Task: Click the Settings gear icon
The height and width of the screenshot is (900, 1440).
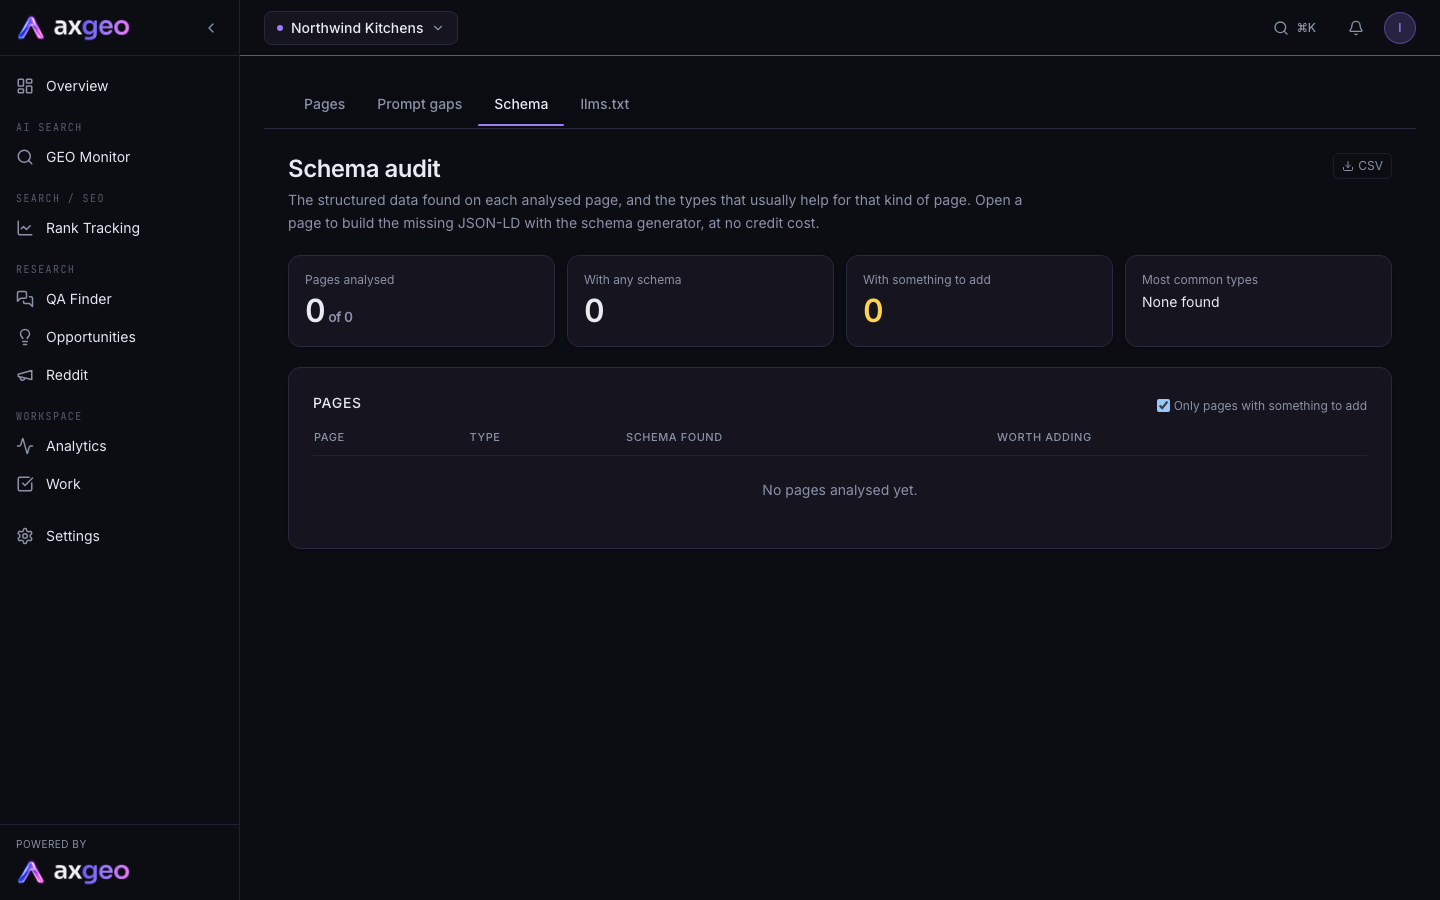Action: pyautogui.click(x=25, y=536)
